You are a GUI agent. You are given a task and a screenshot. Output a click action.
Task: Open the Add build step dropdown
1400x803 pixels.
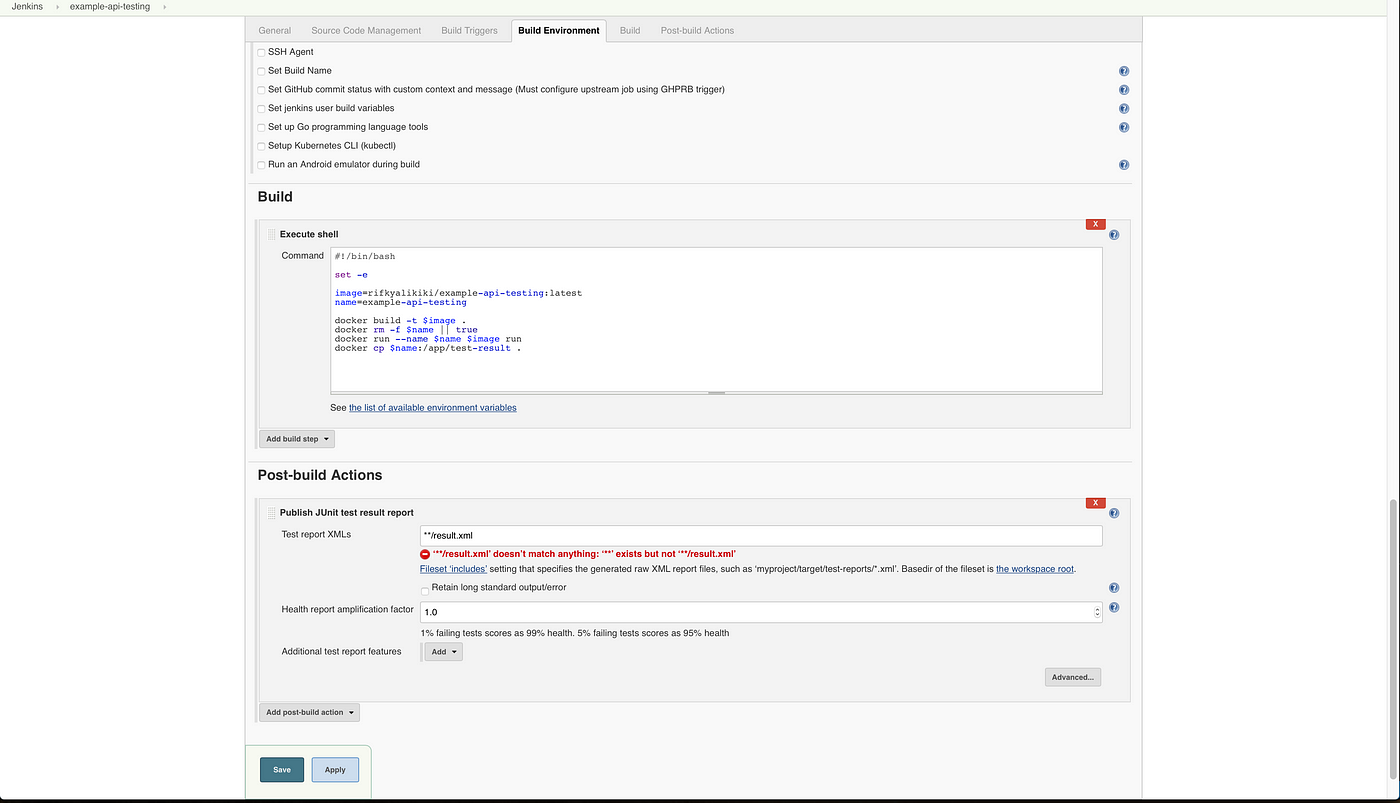pos(297,439)
